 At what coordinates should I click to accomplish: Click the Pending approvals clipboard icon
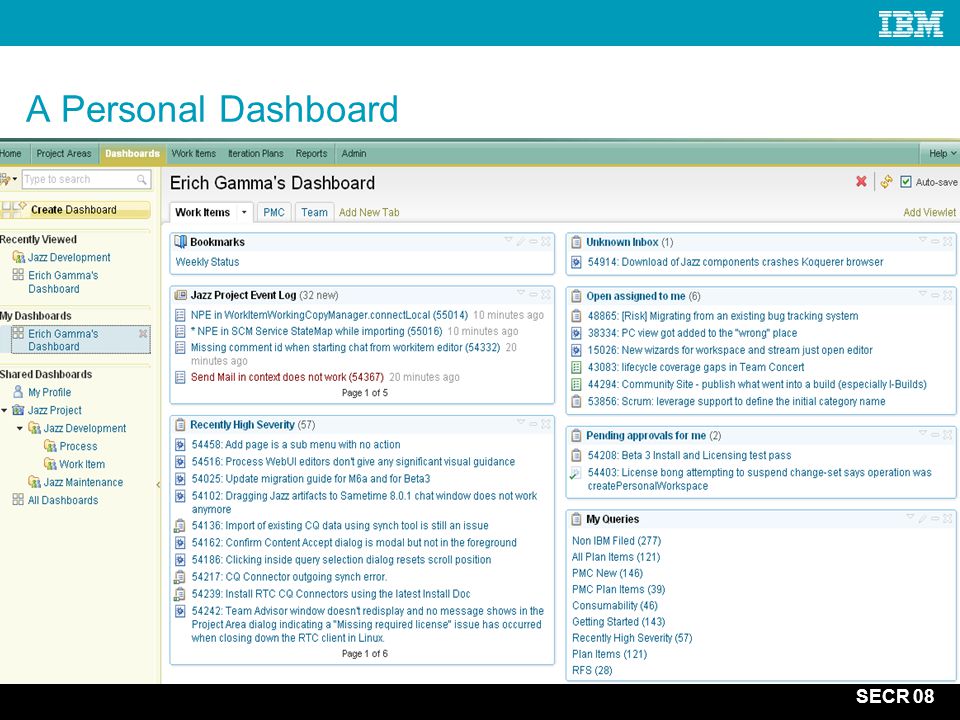576,436
